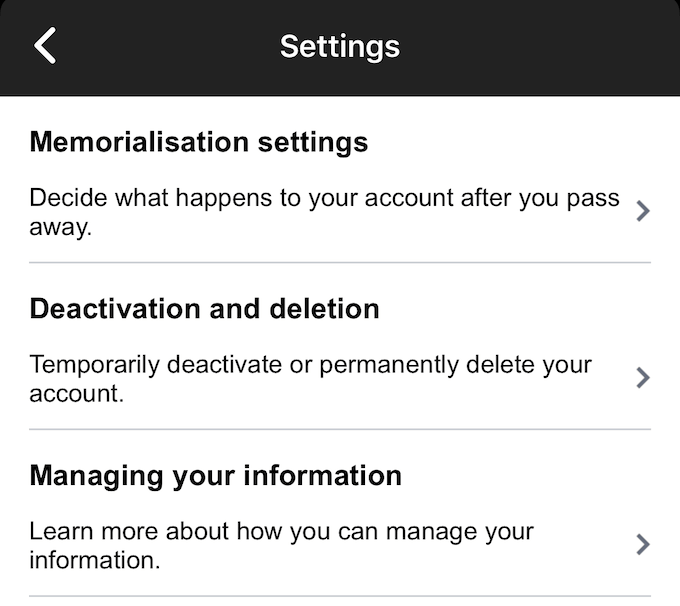Open Memorialisation settings heading
This screenshot has width=680, height=606.
(199, 142)
